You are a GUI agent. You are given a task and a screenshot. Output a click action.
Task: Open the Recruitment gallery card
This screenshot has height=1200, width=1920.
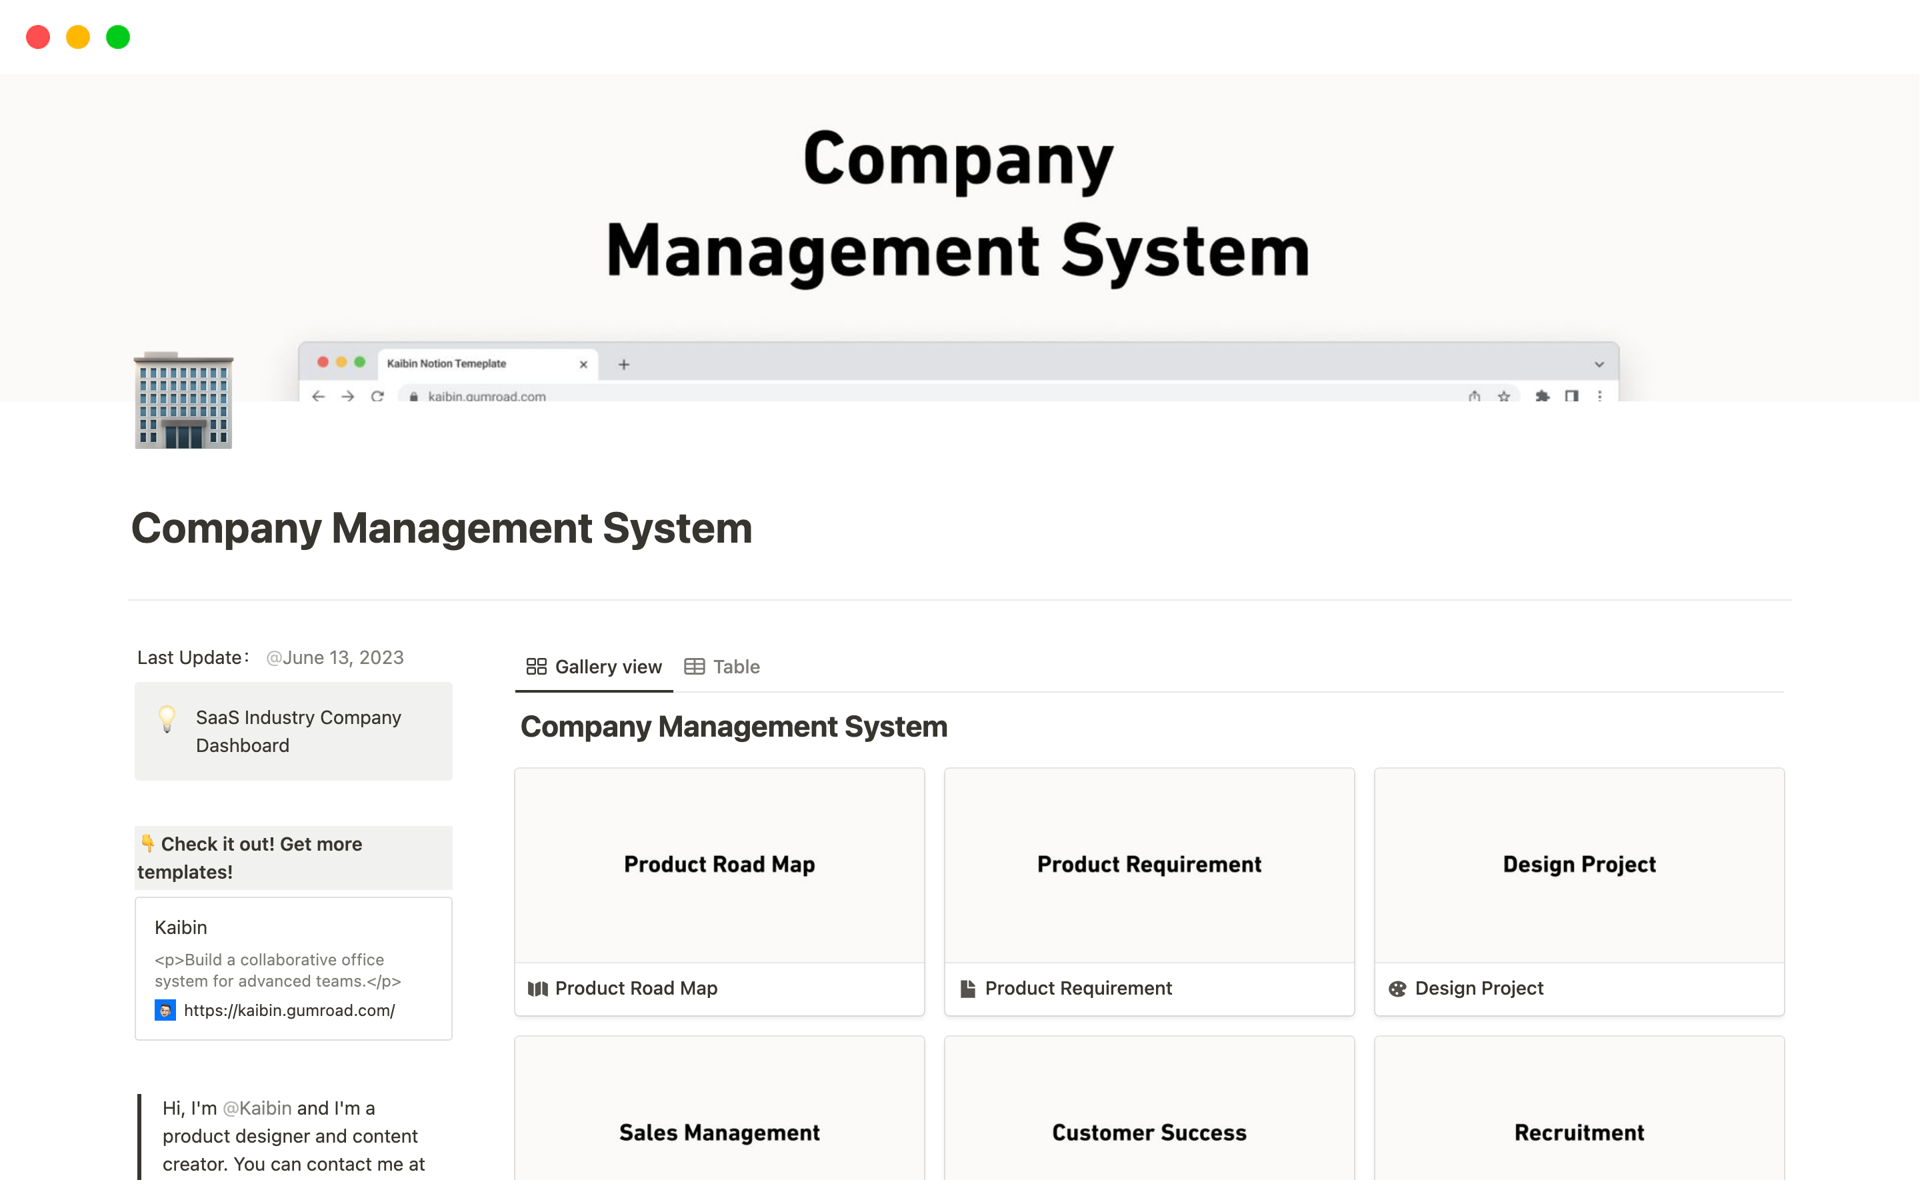(1579, 1132)
